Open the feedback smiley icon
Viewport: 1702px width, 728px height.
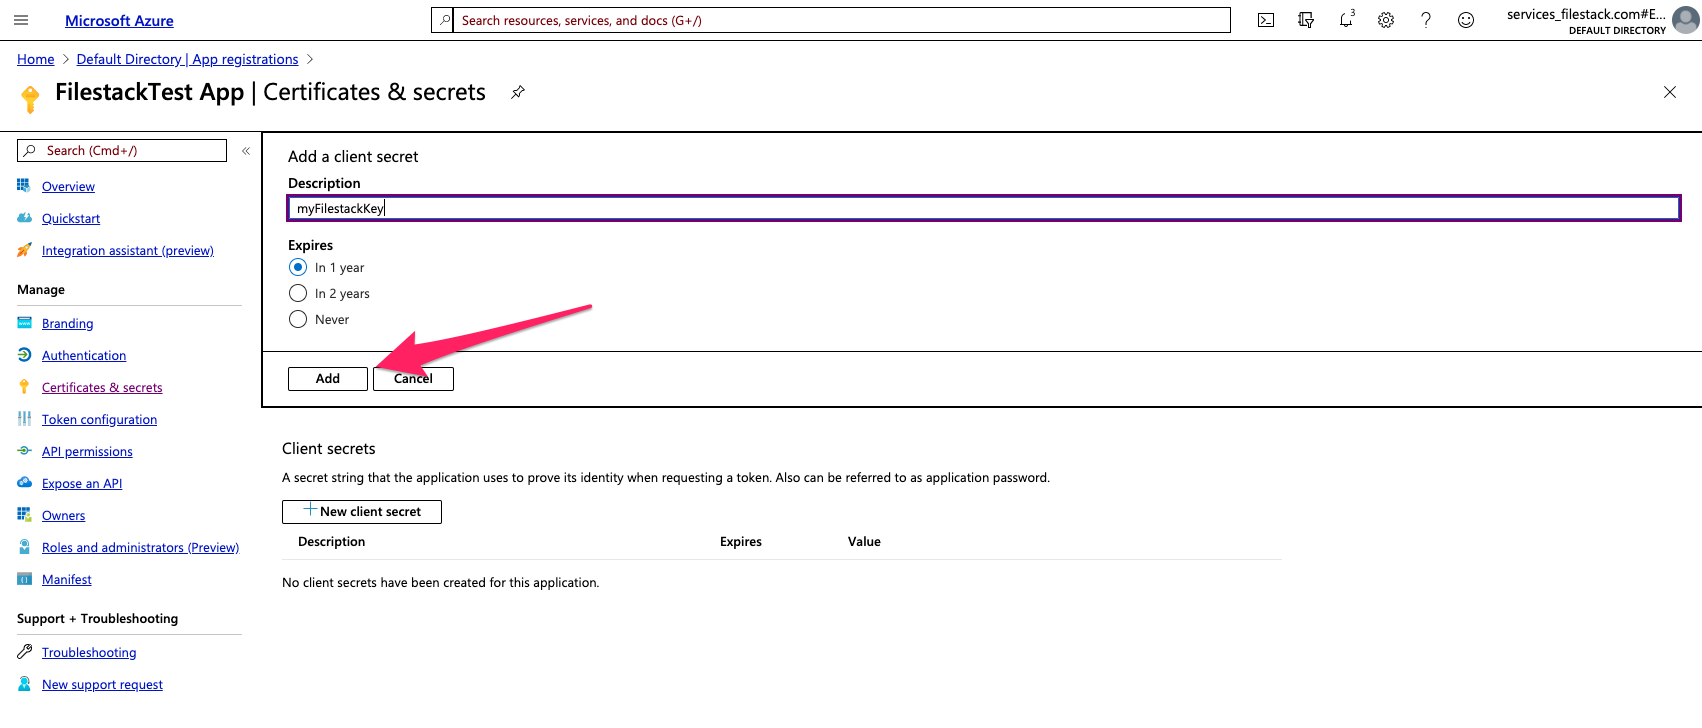pos(1466,20)
